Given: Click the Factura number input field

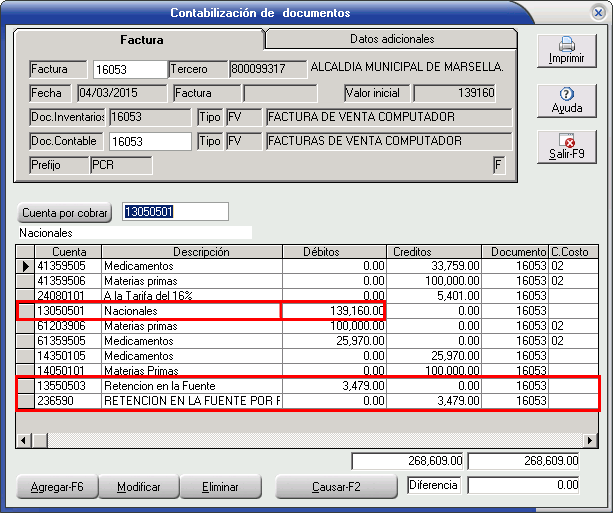Looking at the screenshot, I should (129, 70).
